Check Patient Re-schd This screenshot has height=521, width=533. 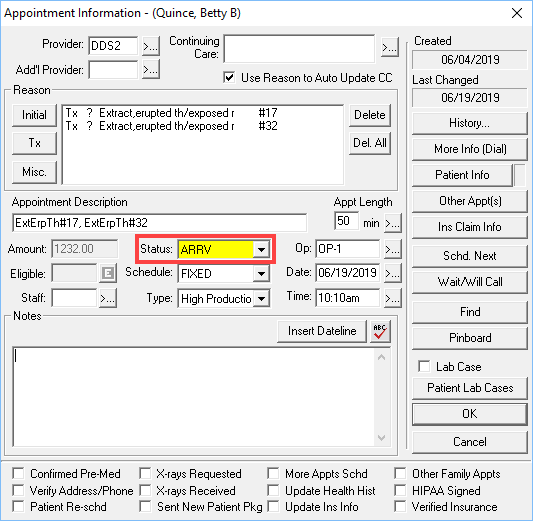[18, 506]
